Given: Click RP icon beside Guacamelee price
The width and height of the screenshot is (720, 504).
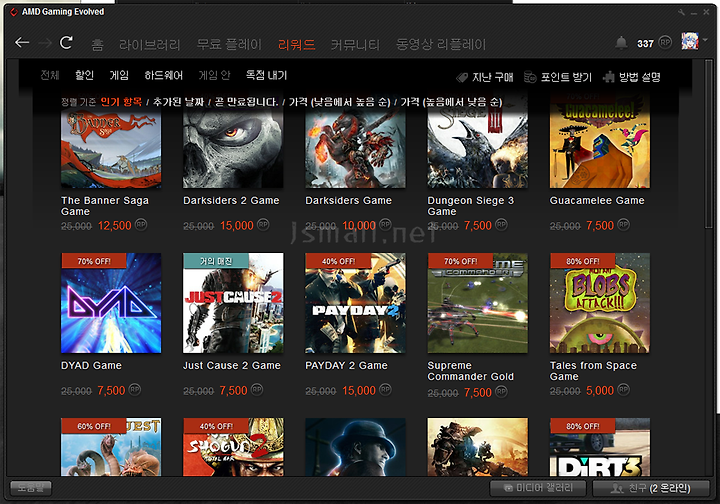Looking at the screenshot, I should [x=624, y=224].
